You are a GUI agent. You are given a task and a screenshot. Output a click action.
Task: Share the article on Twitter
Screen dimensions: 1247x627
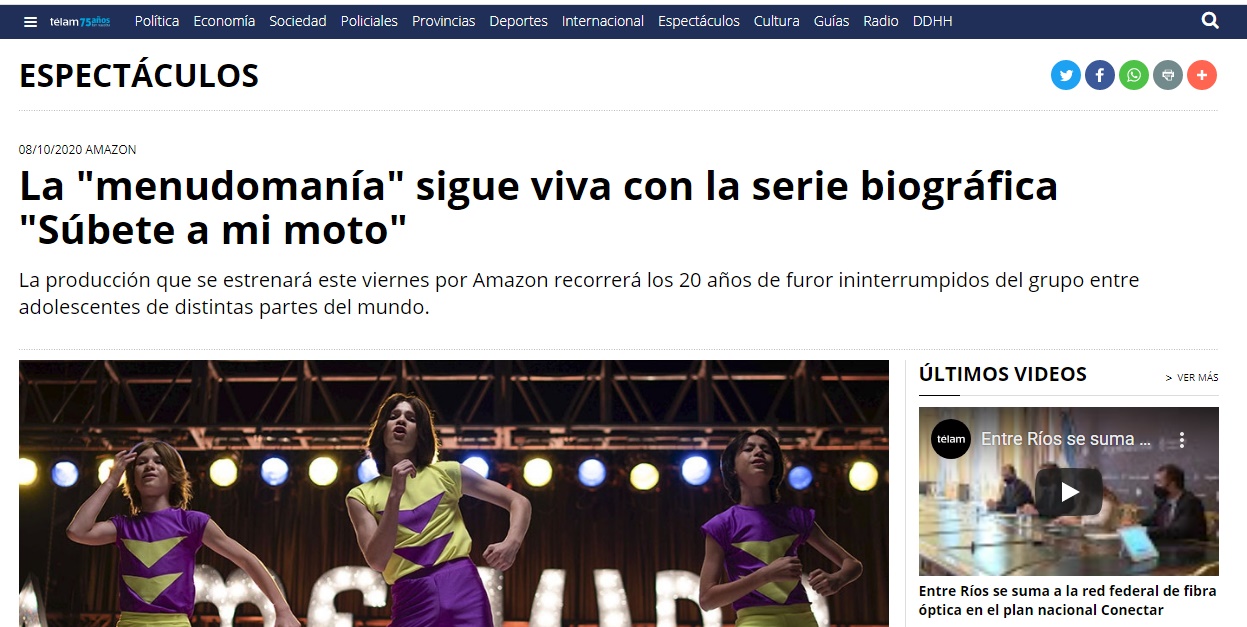point(1066,75)
